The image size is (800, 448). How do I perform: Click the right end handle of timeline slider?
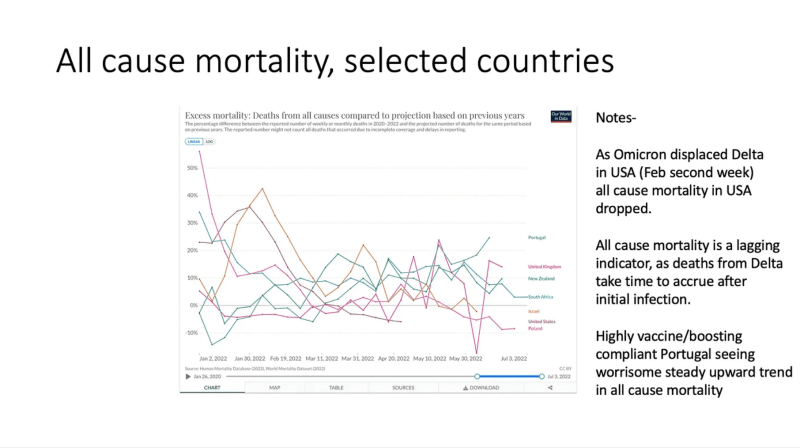pos(542,377)
